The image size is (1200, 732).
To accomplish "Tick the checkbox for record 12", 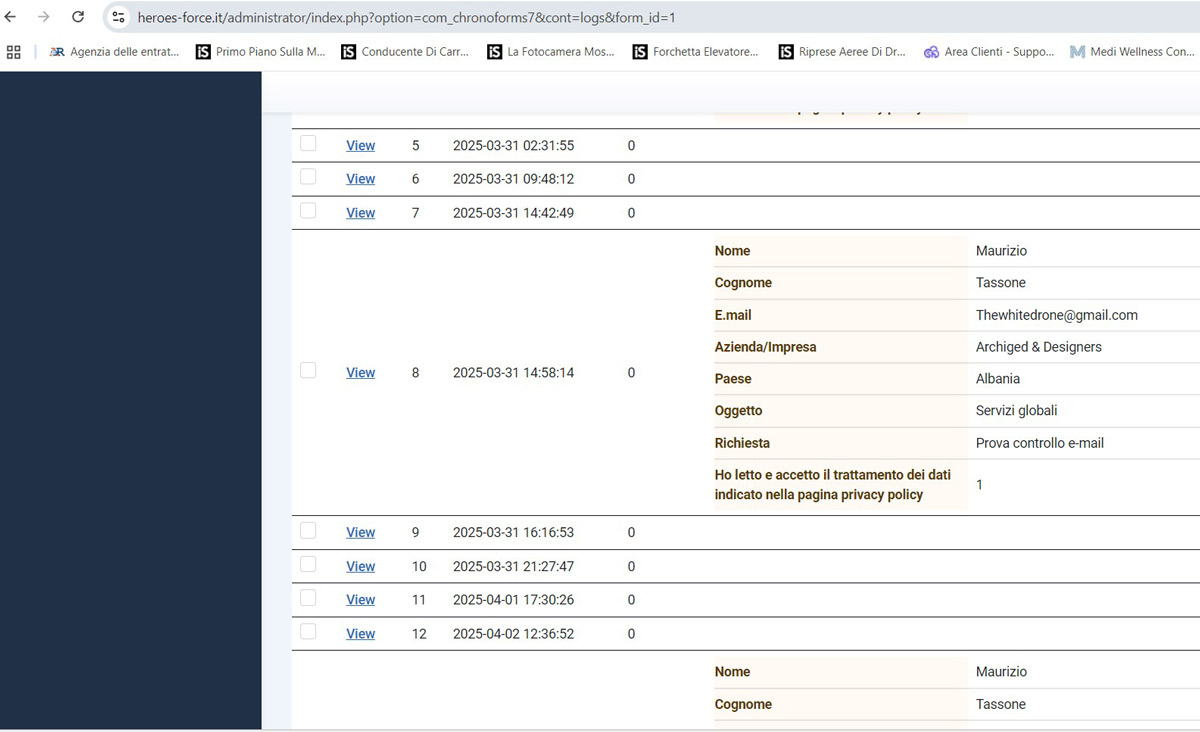I will 308,632.
